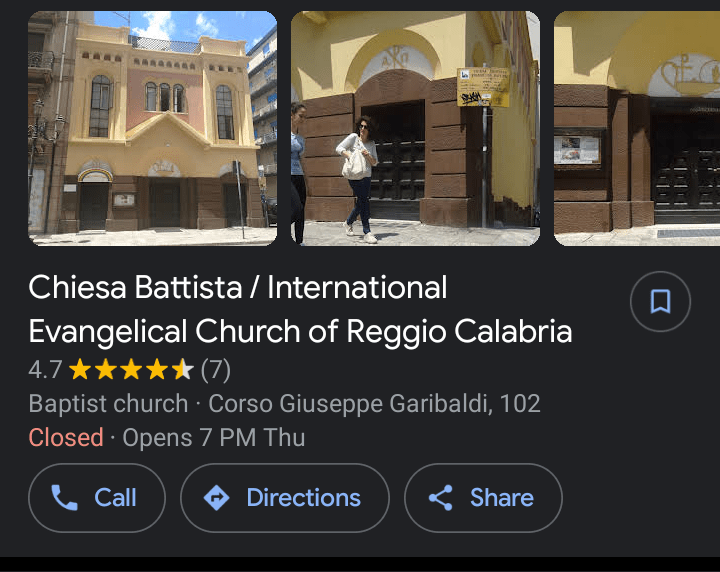The width and height of the screenshot is (720, 572).
Task: Click the Share button text
Action: pos(501,498)
